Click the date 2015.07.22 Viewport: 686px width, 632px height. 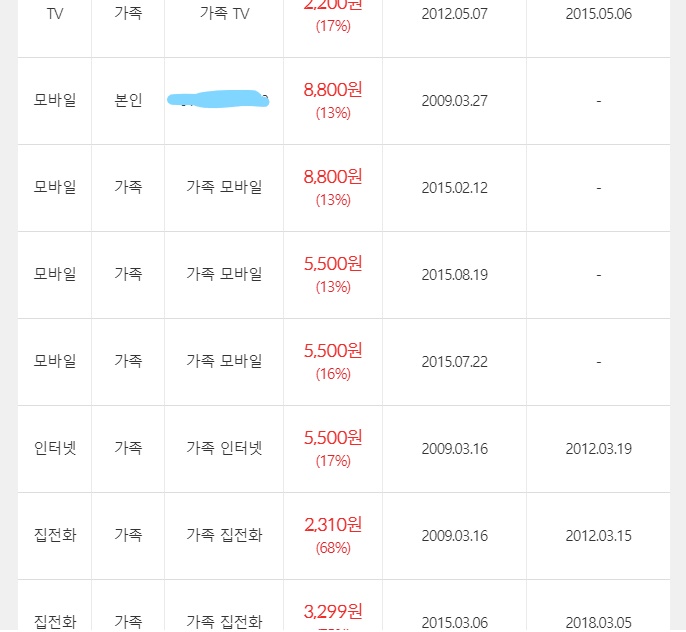click(x=454, y=362)
